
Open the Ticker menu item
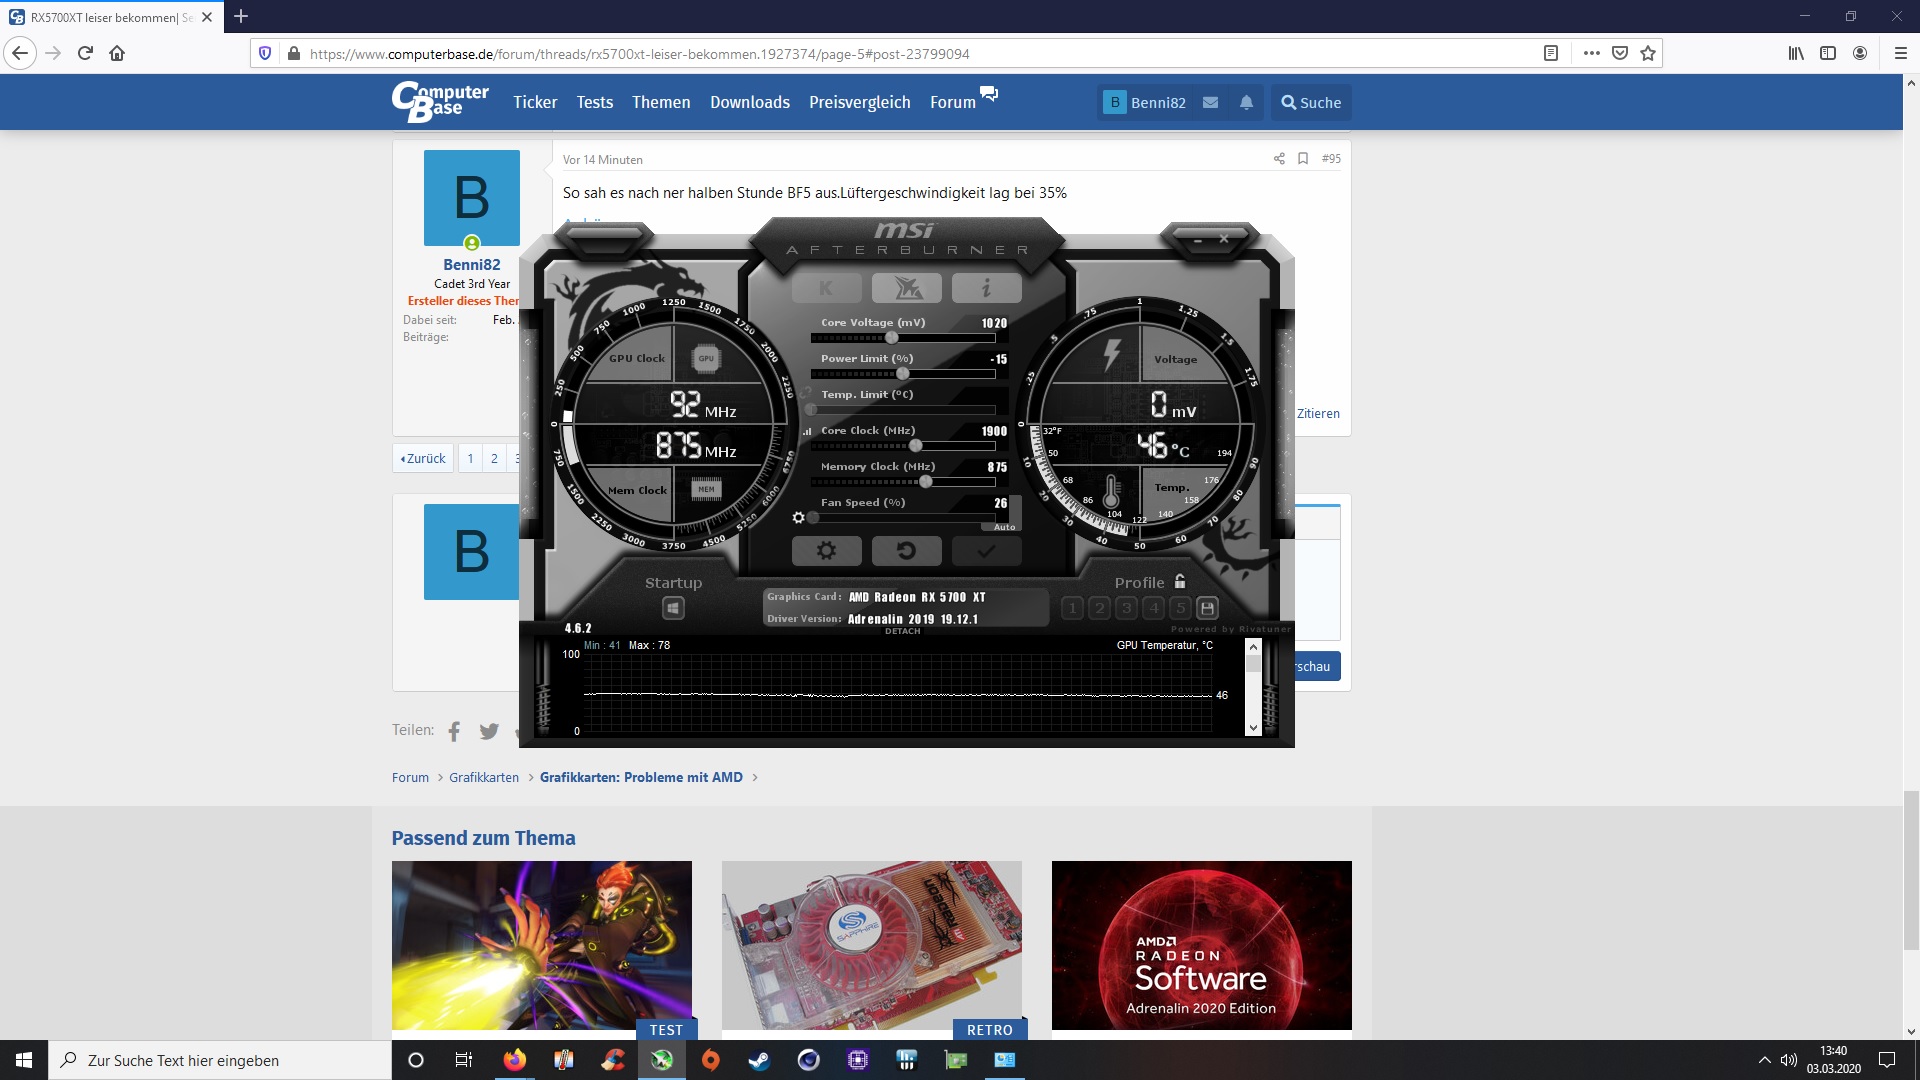535,102
